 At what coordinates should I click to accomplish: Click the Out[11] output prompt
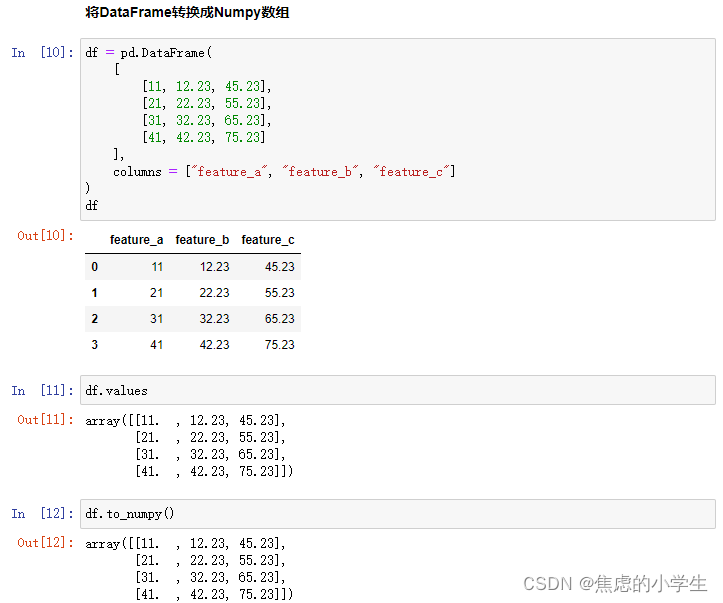[45, 420]
